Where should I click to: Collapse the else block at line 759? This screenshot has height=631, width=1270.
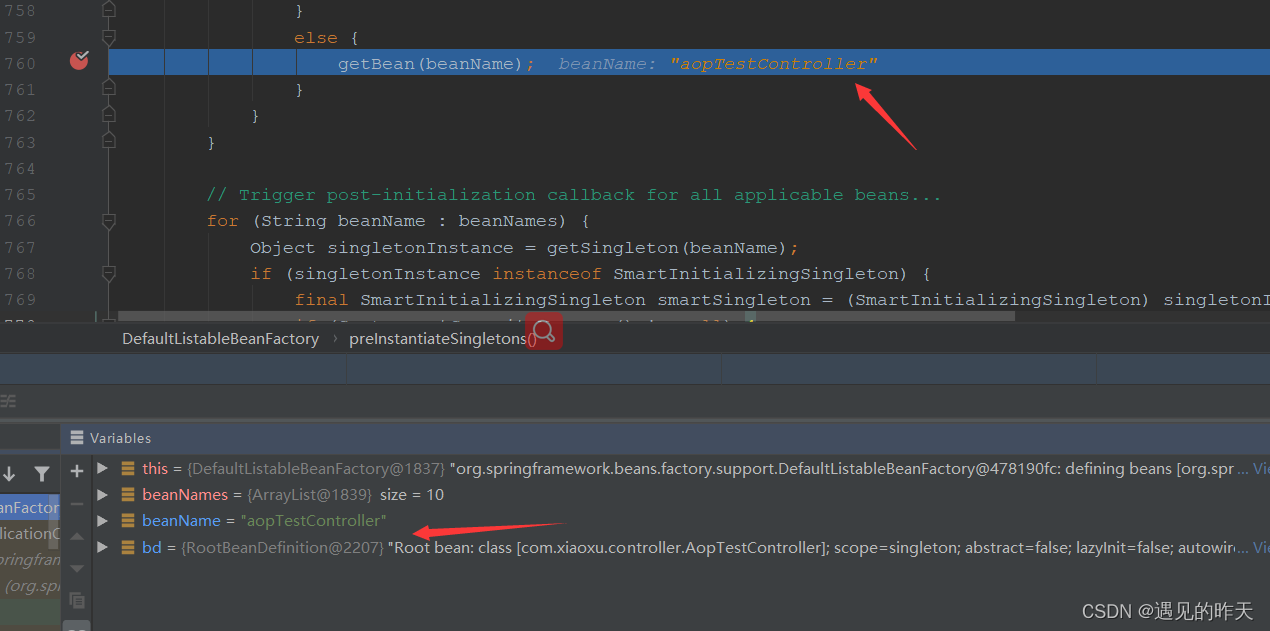(x=109, y=38)
